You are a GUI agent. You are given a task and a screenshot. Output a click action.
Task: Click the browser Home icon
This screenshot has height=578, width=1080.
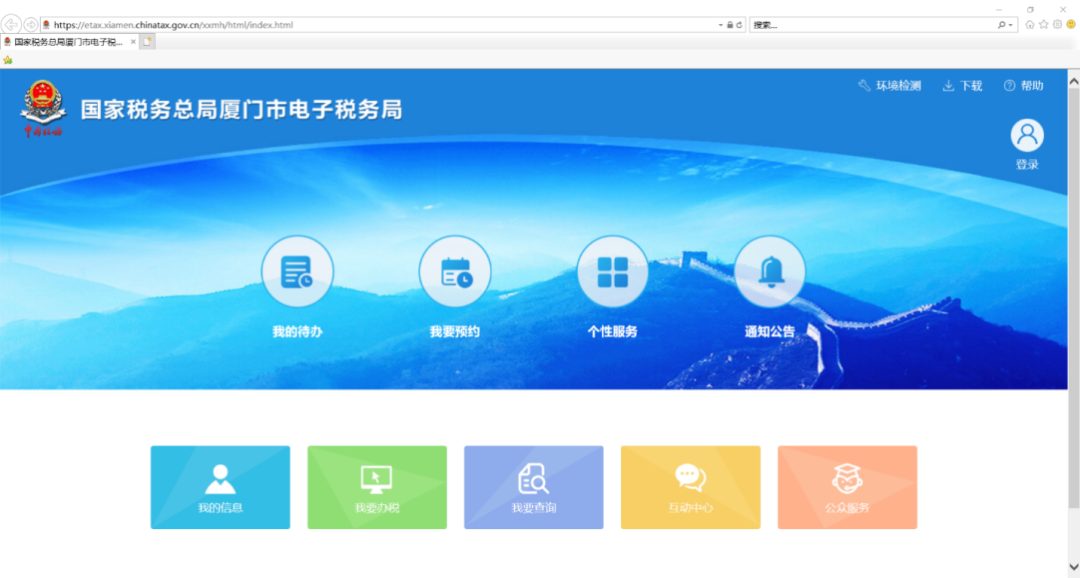(1030, 25)
